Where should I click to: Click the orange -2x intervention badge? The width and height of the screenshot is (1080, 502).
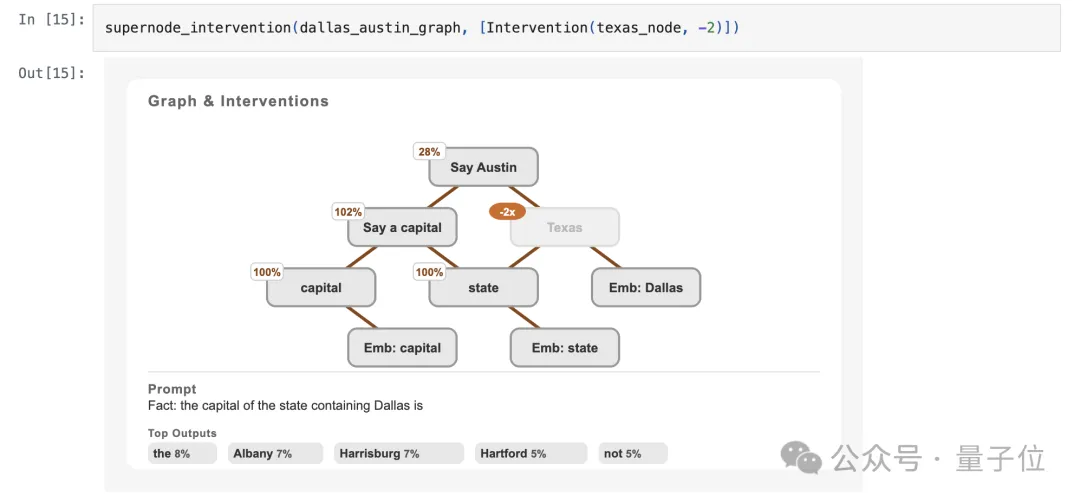[507, 212]
